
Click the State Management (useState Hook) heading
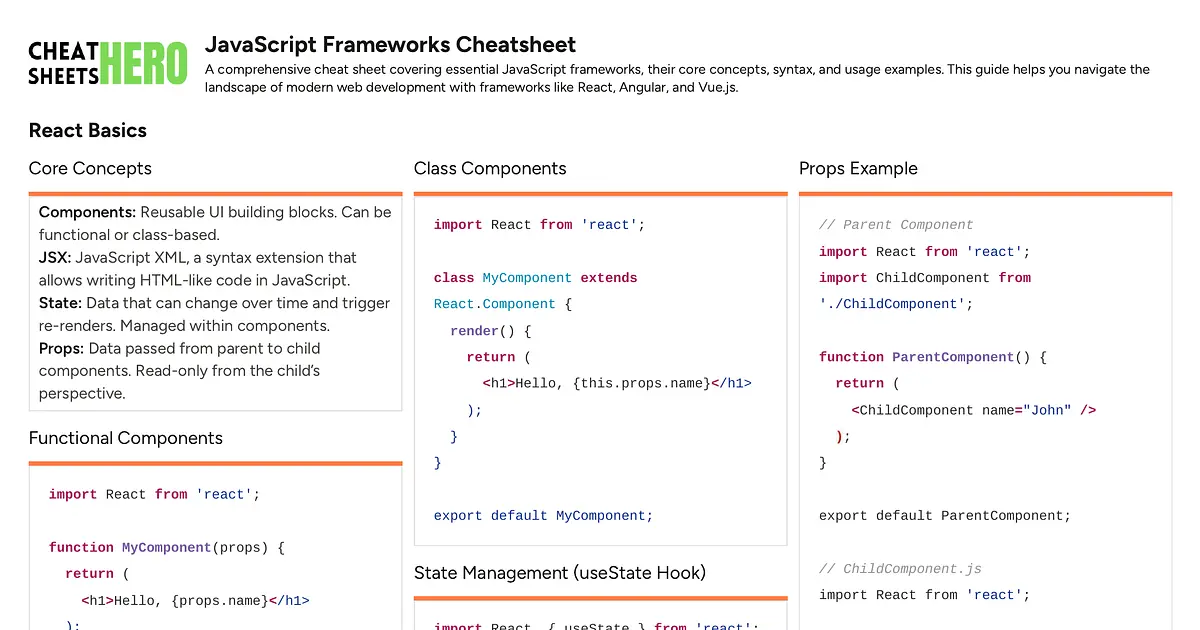click(x=559, y=572)
